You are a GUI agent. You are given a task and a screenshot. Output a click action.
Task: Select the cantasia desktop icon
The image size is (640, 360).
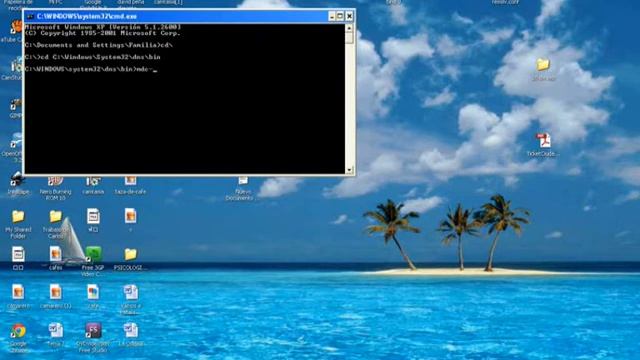tap(93, 185)
